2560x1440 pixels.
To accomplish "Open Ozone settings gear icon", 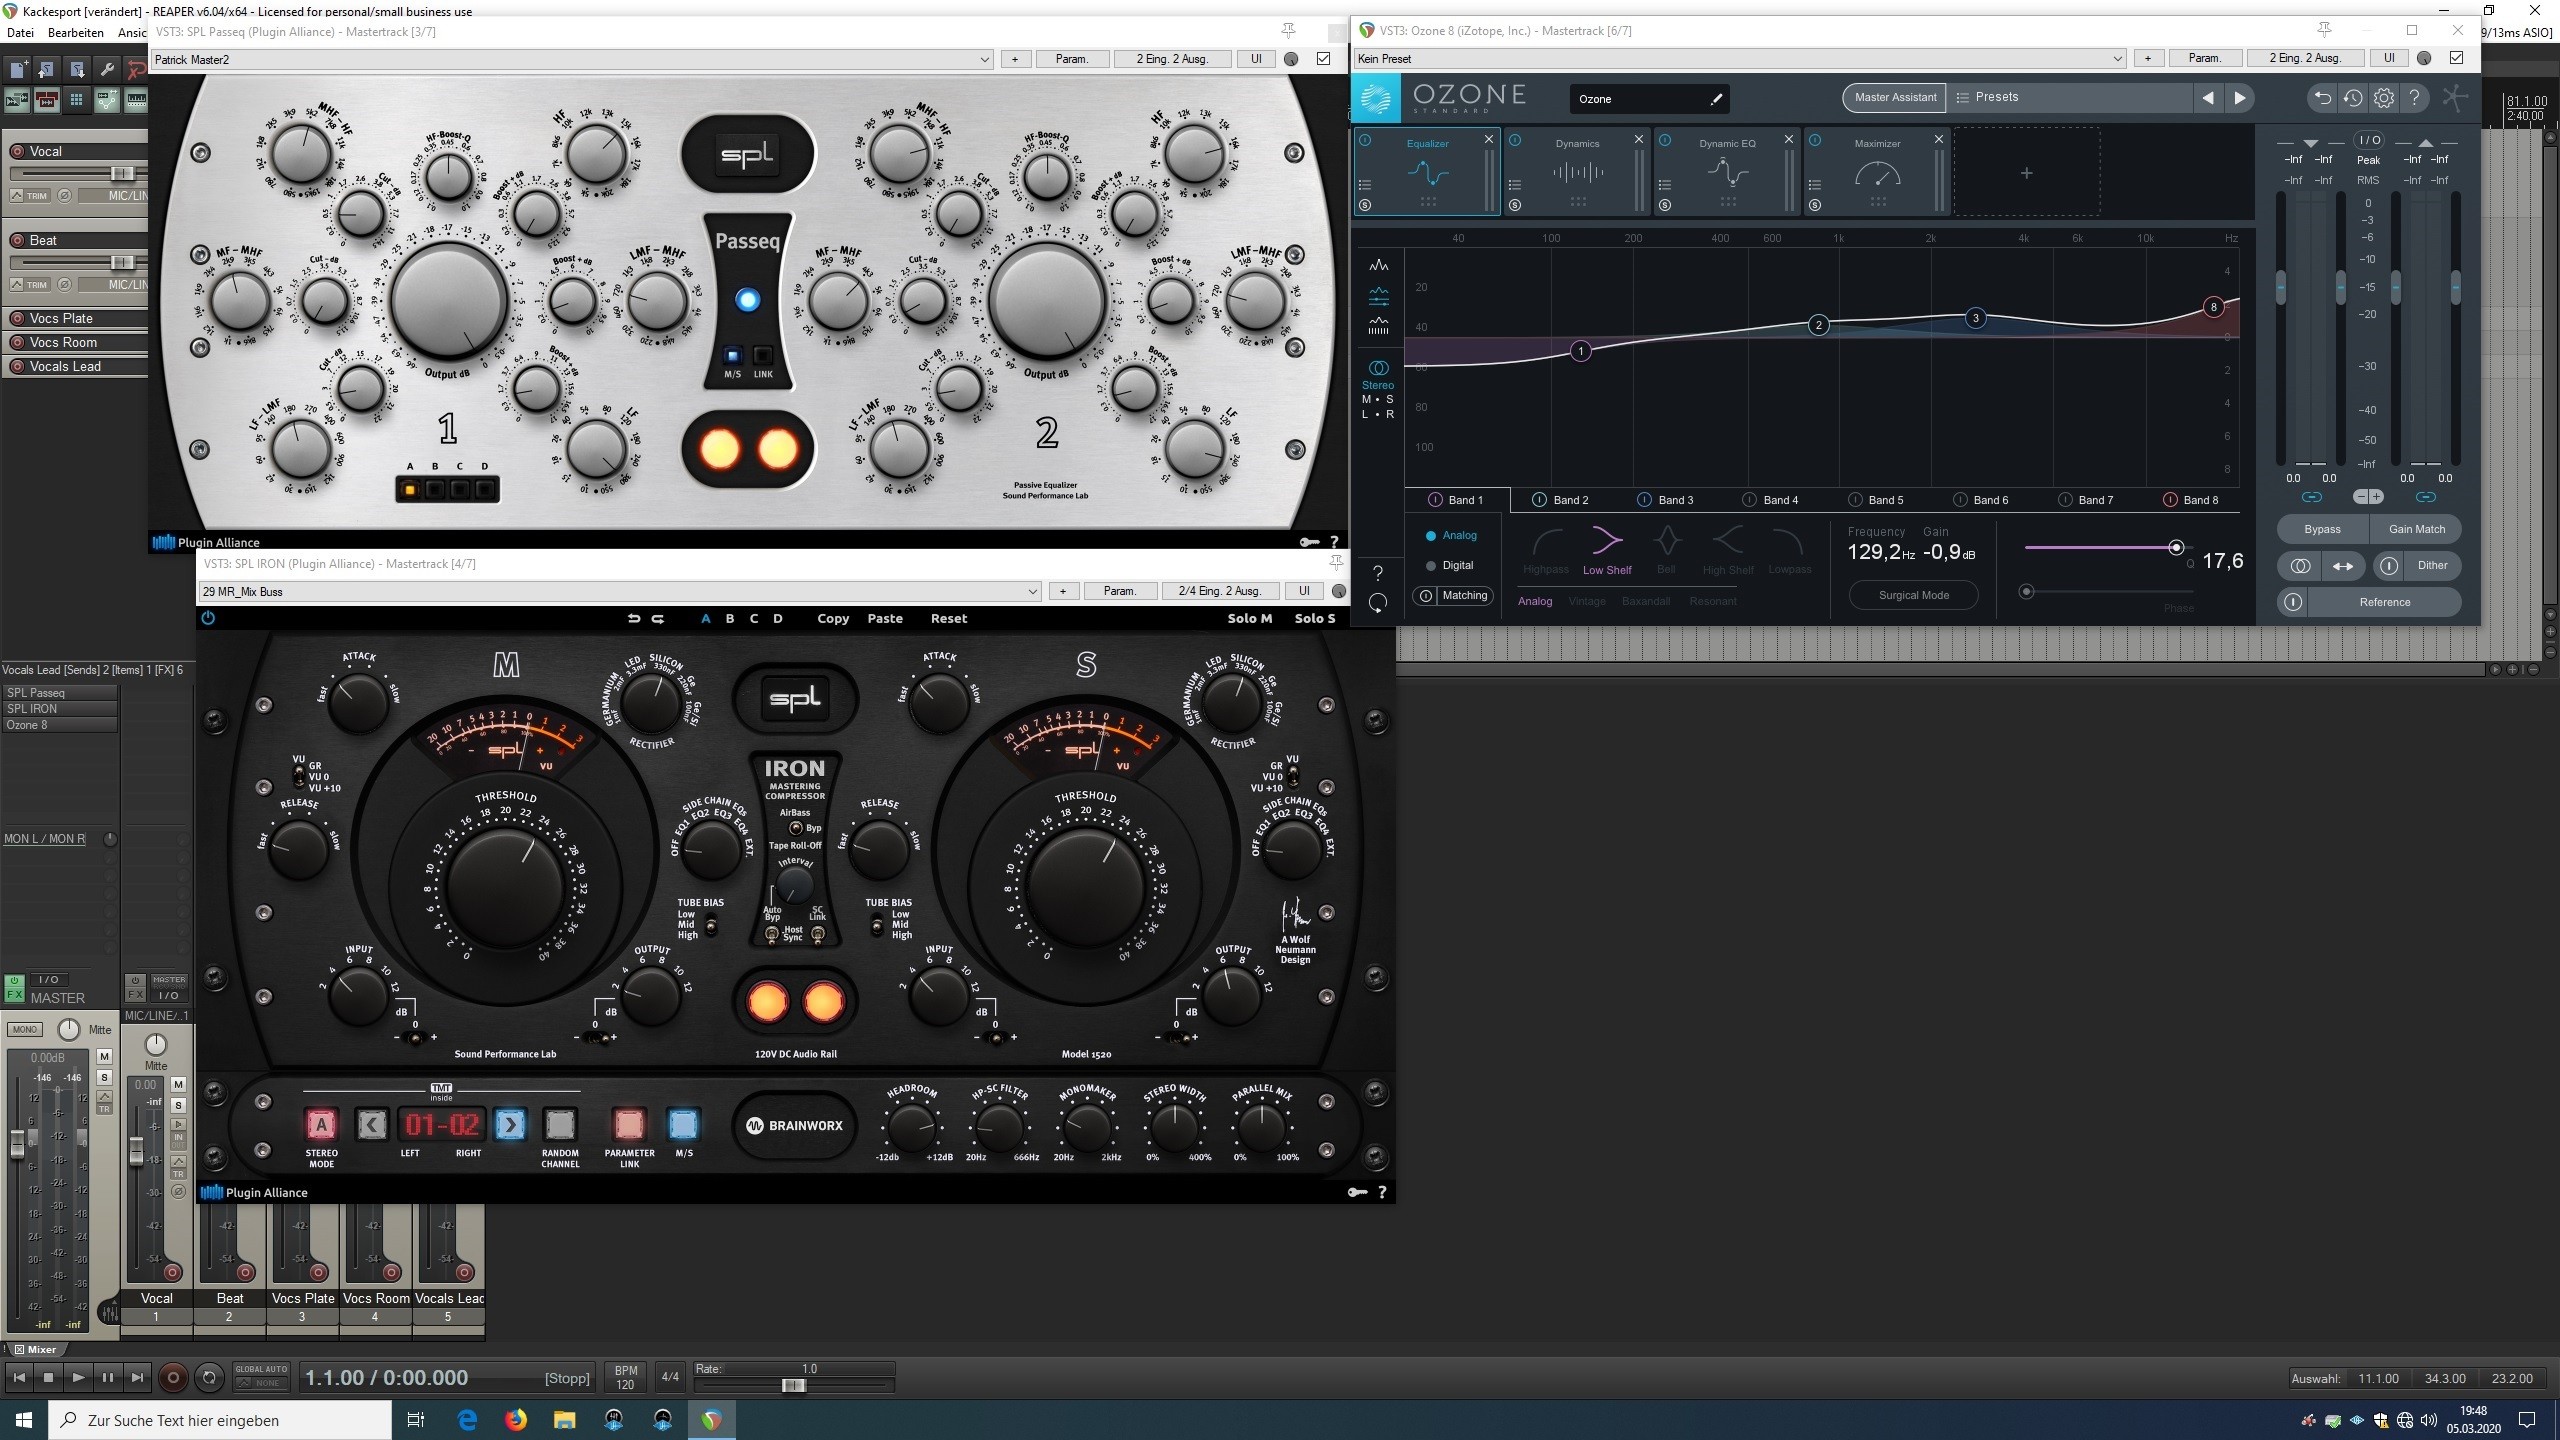I will (2384, 98).
